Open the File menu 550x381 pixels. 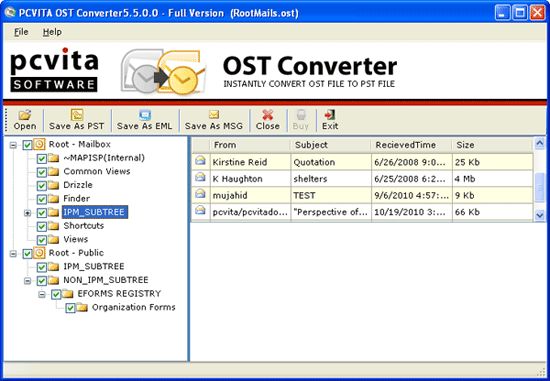click(21, 32)
